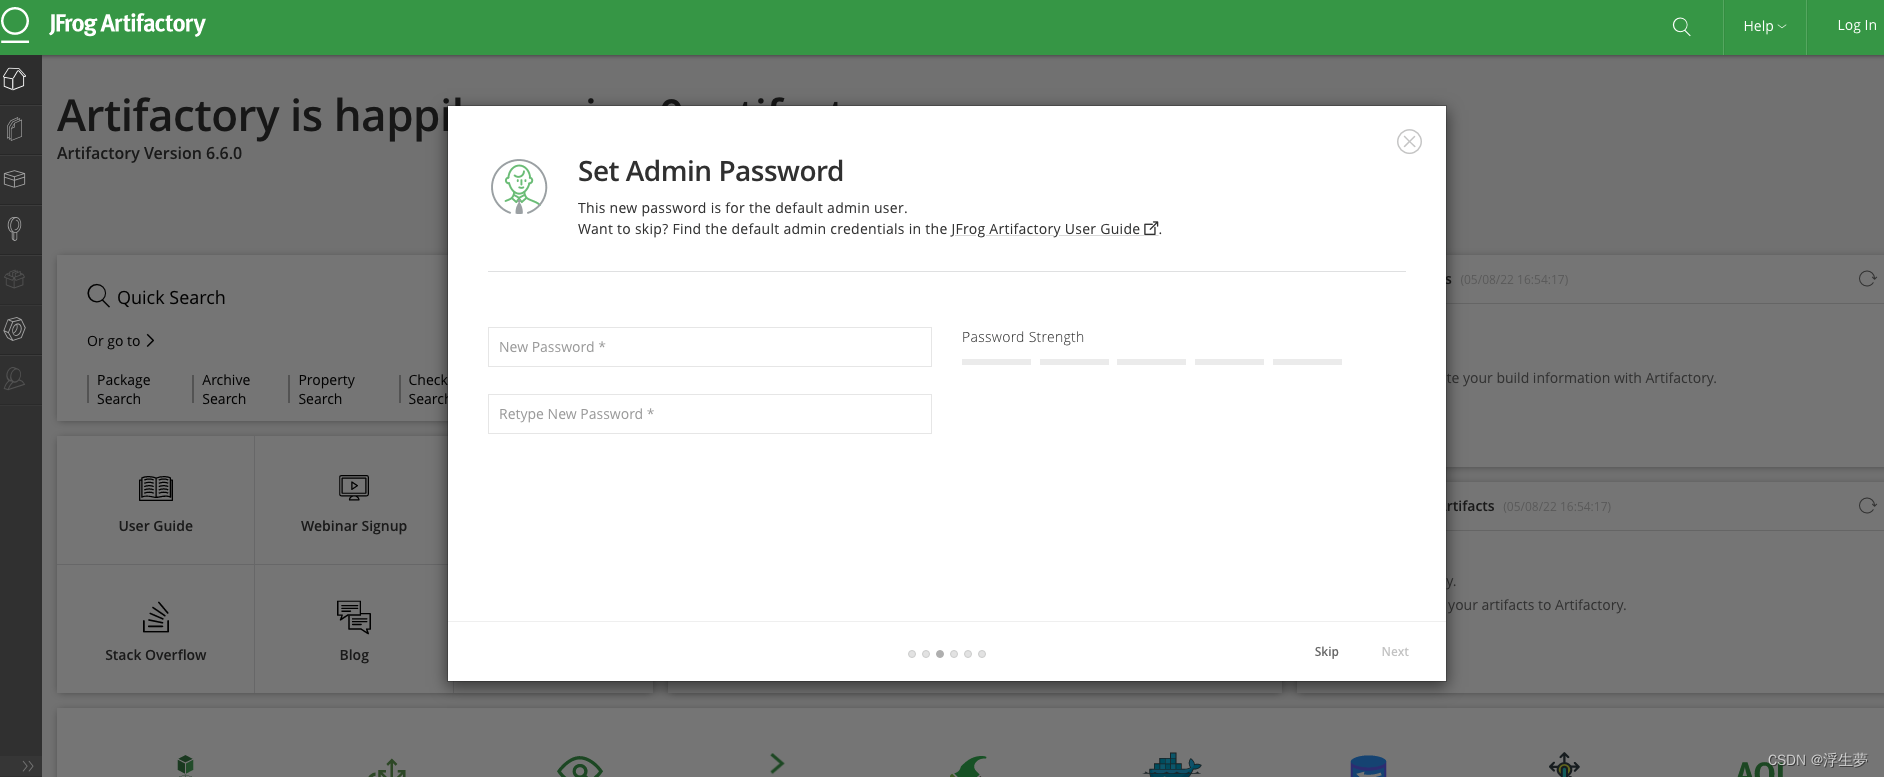The width and height of the screenshot is (1884, 777).
Task: Select the third wizard step dot
Action: tap(940, 654)
